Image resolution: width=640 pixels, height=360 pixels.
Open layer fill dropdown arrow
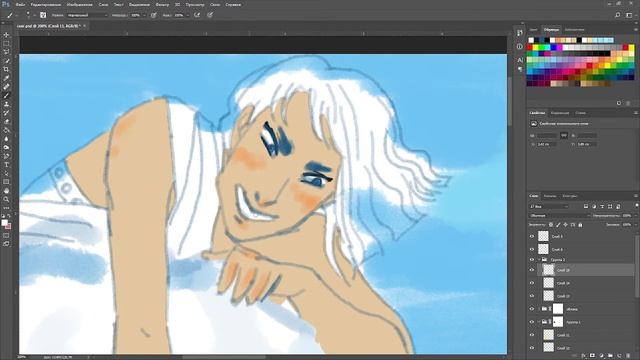click(636, 225)
